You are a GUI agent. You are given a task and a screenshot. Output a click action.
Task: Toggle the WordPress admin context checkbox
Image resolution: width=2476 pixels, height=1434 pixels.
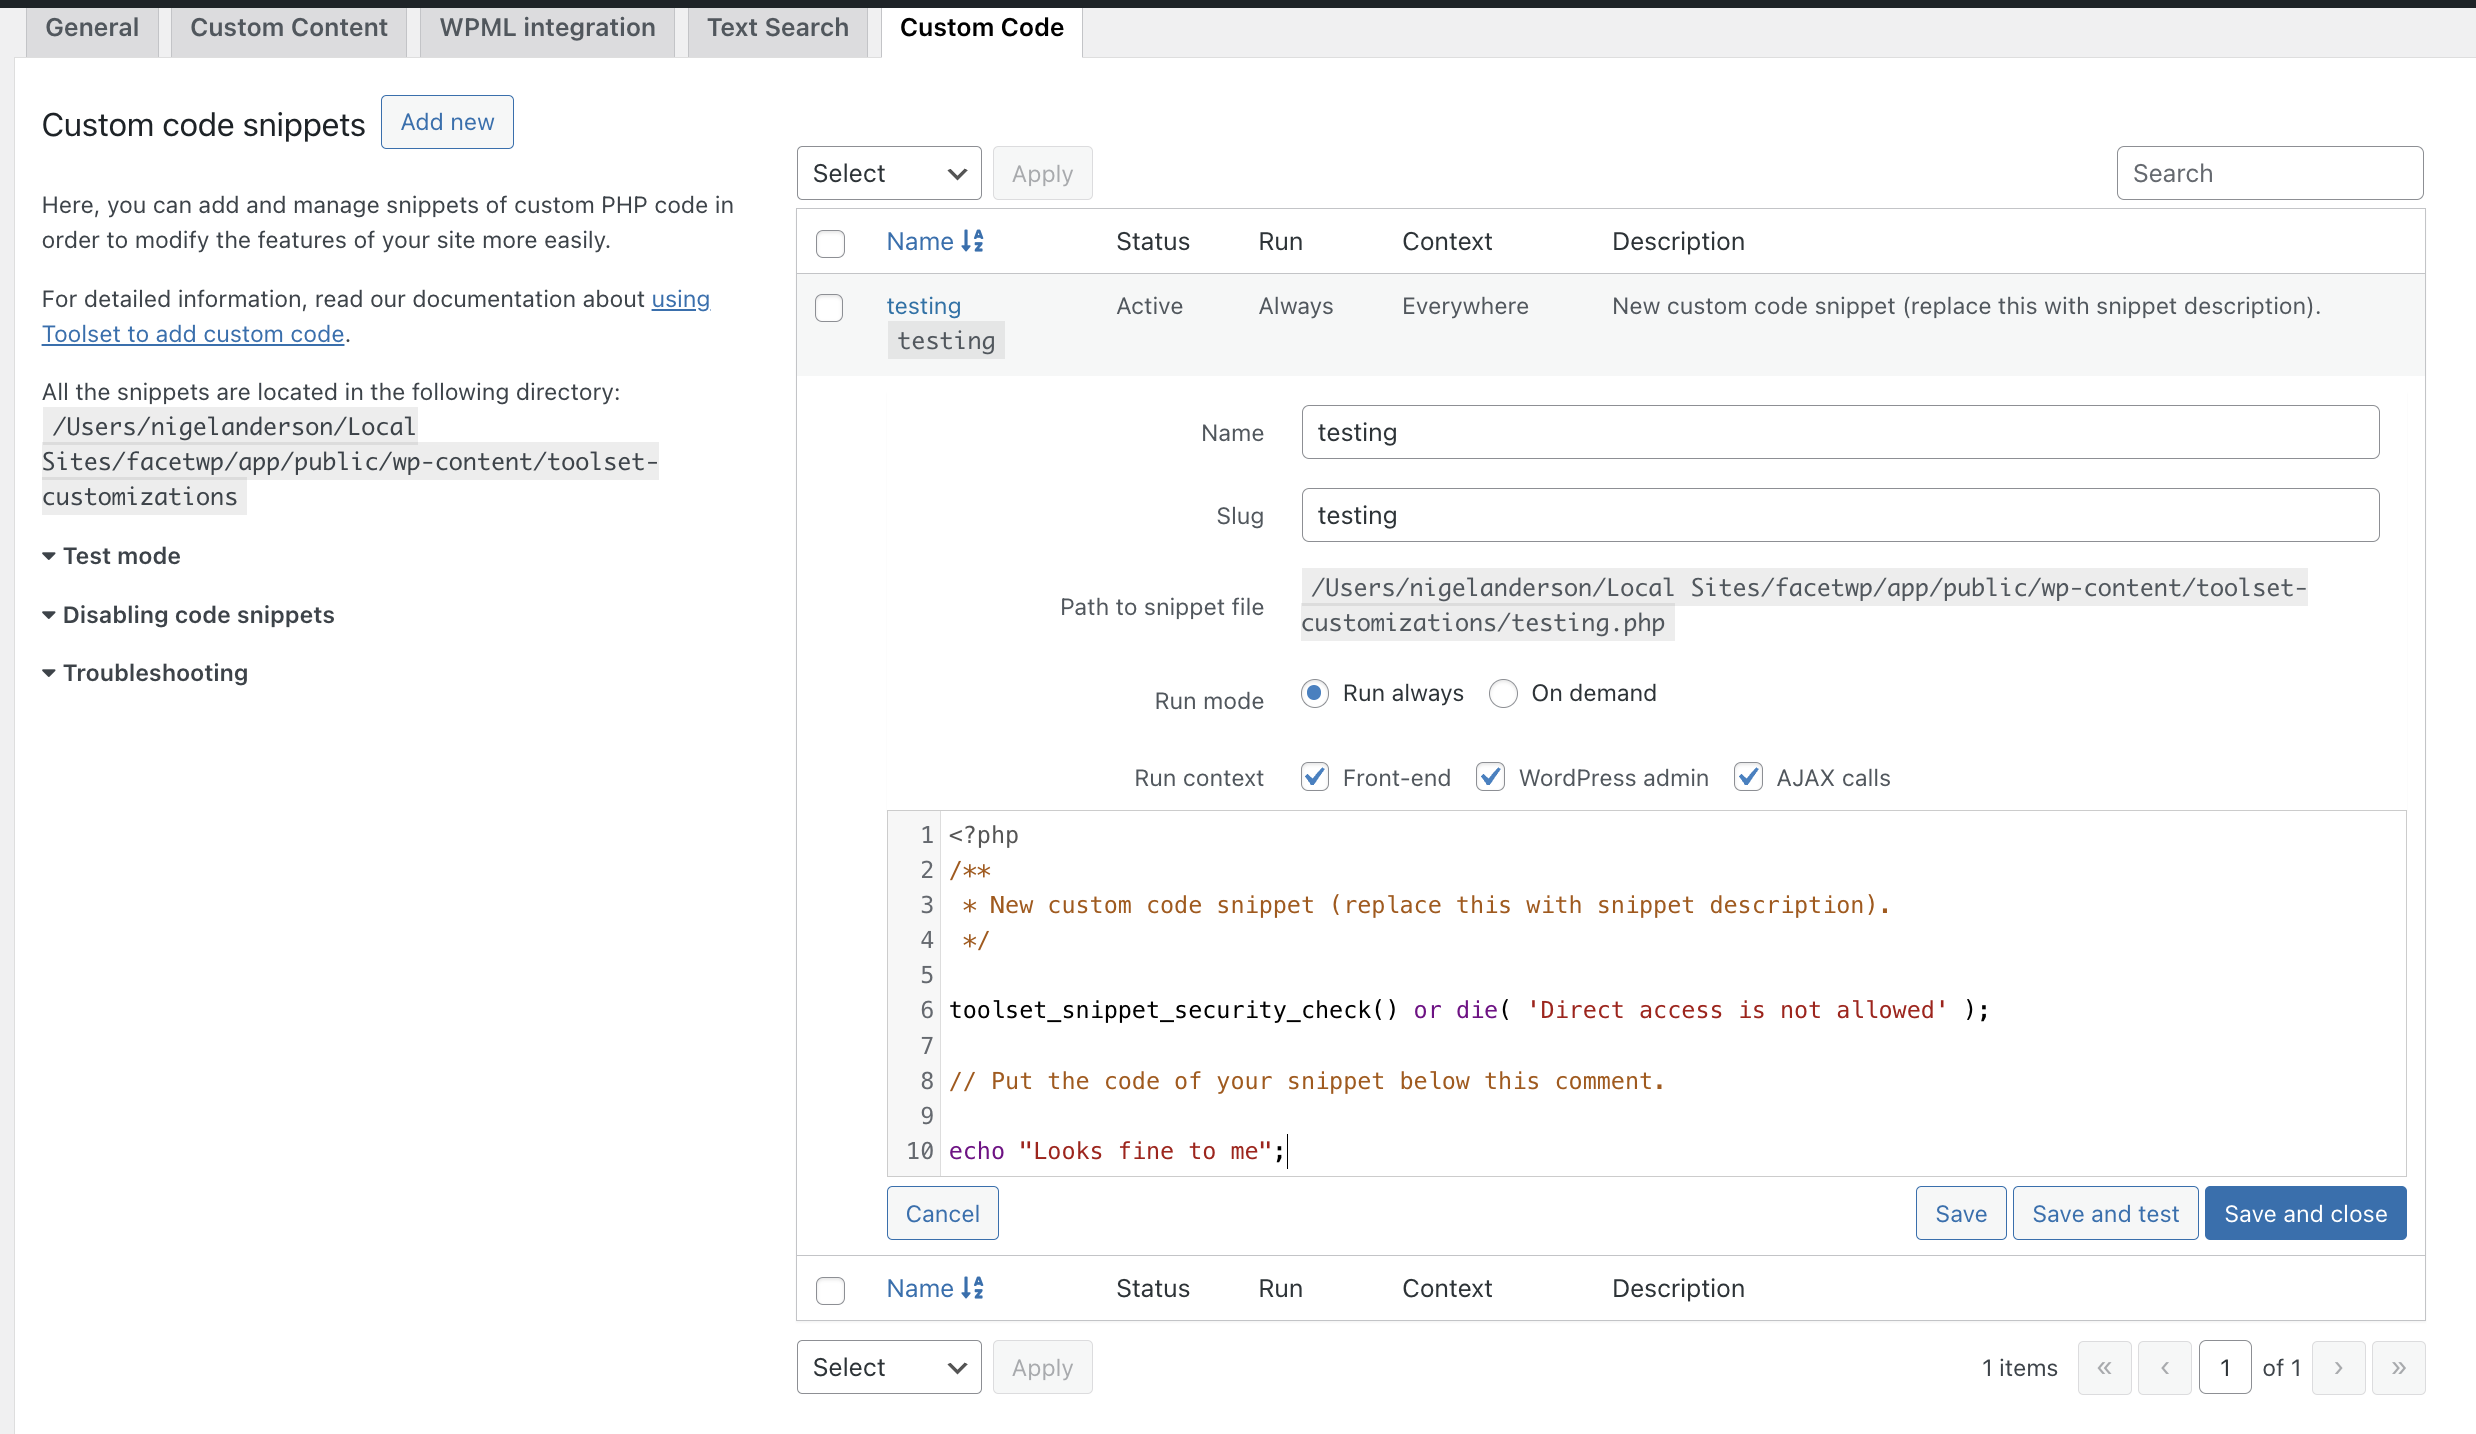(x=1491, y=777)
